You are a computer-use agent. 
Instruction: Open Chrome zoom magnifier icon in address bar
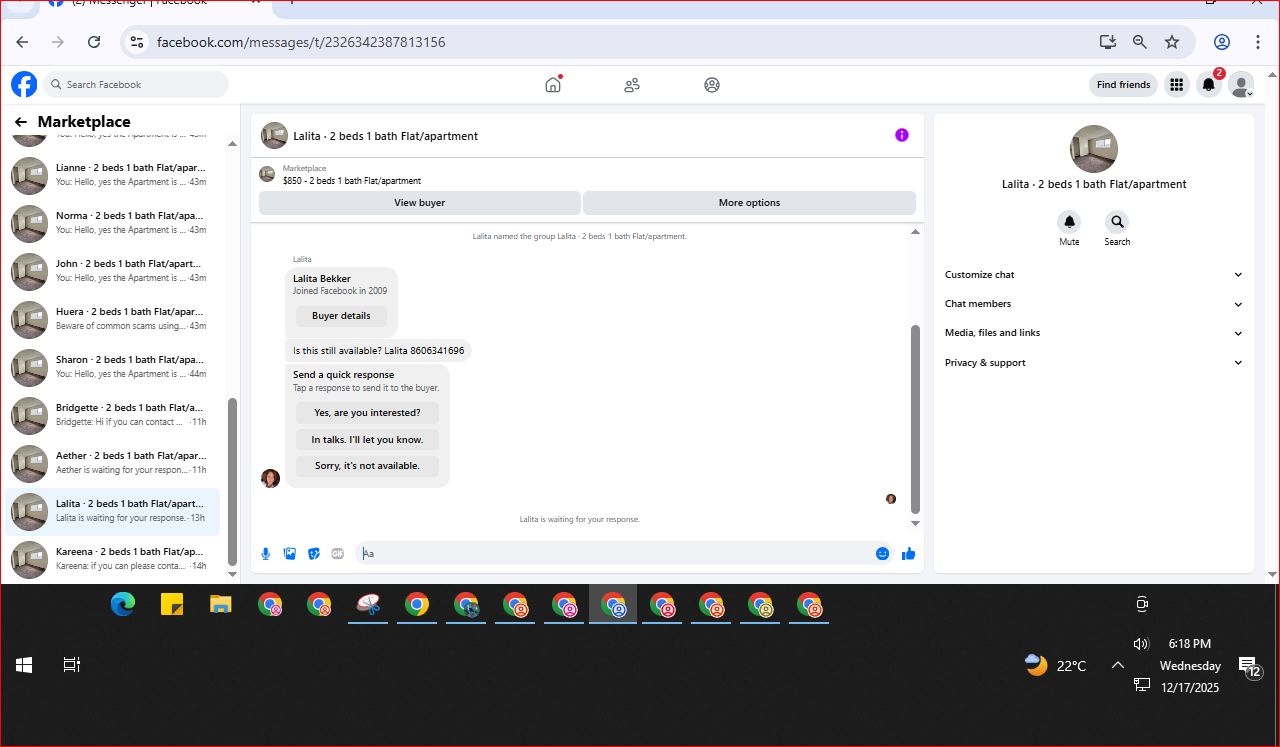coord(1140,42)
